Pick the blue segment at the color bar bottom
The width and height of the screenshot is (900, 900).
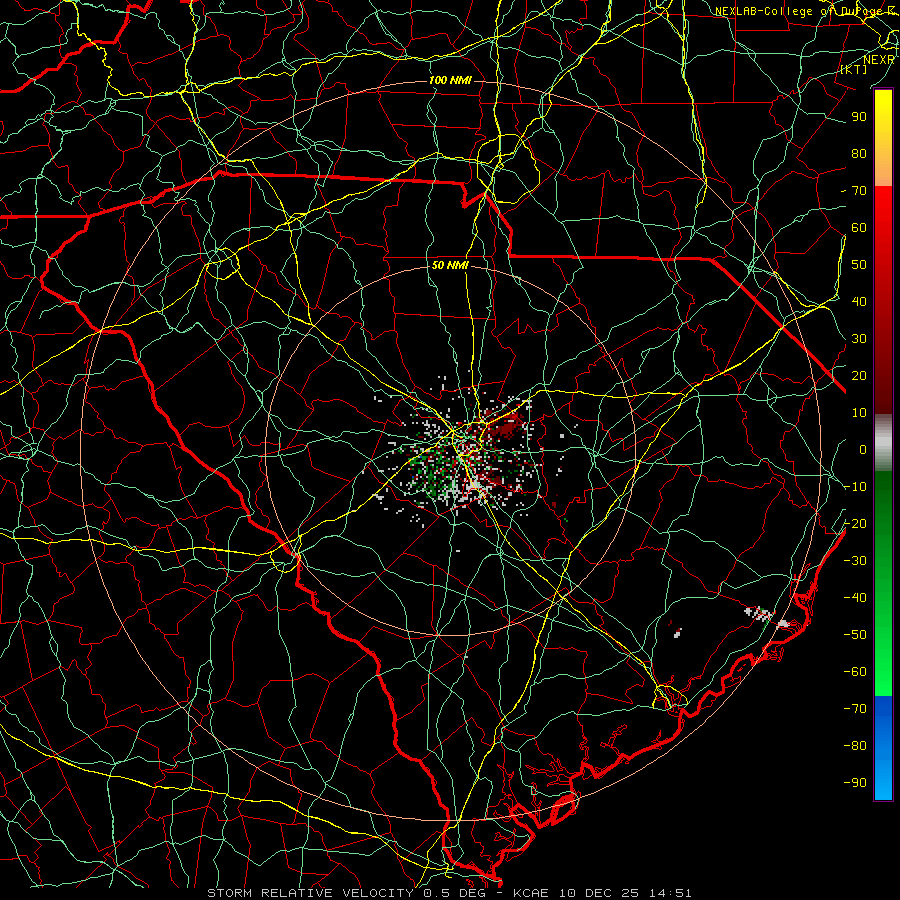pos(883,747)
